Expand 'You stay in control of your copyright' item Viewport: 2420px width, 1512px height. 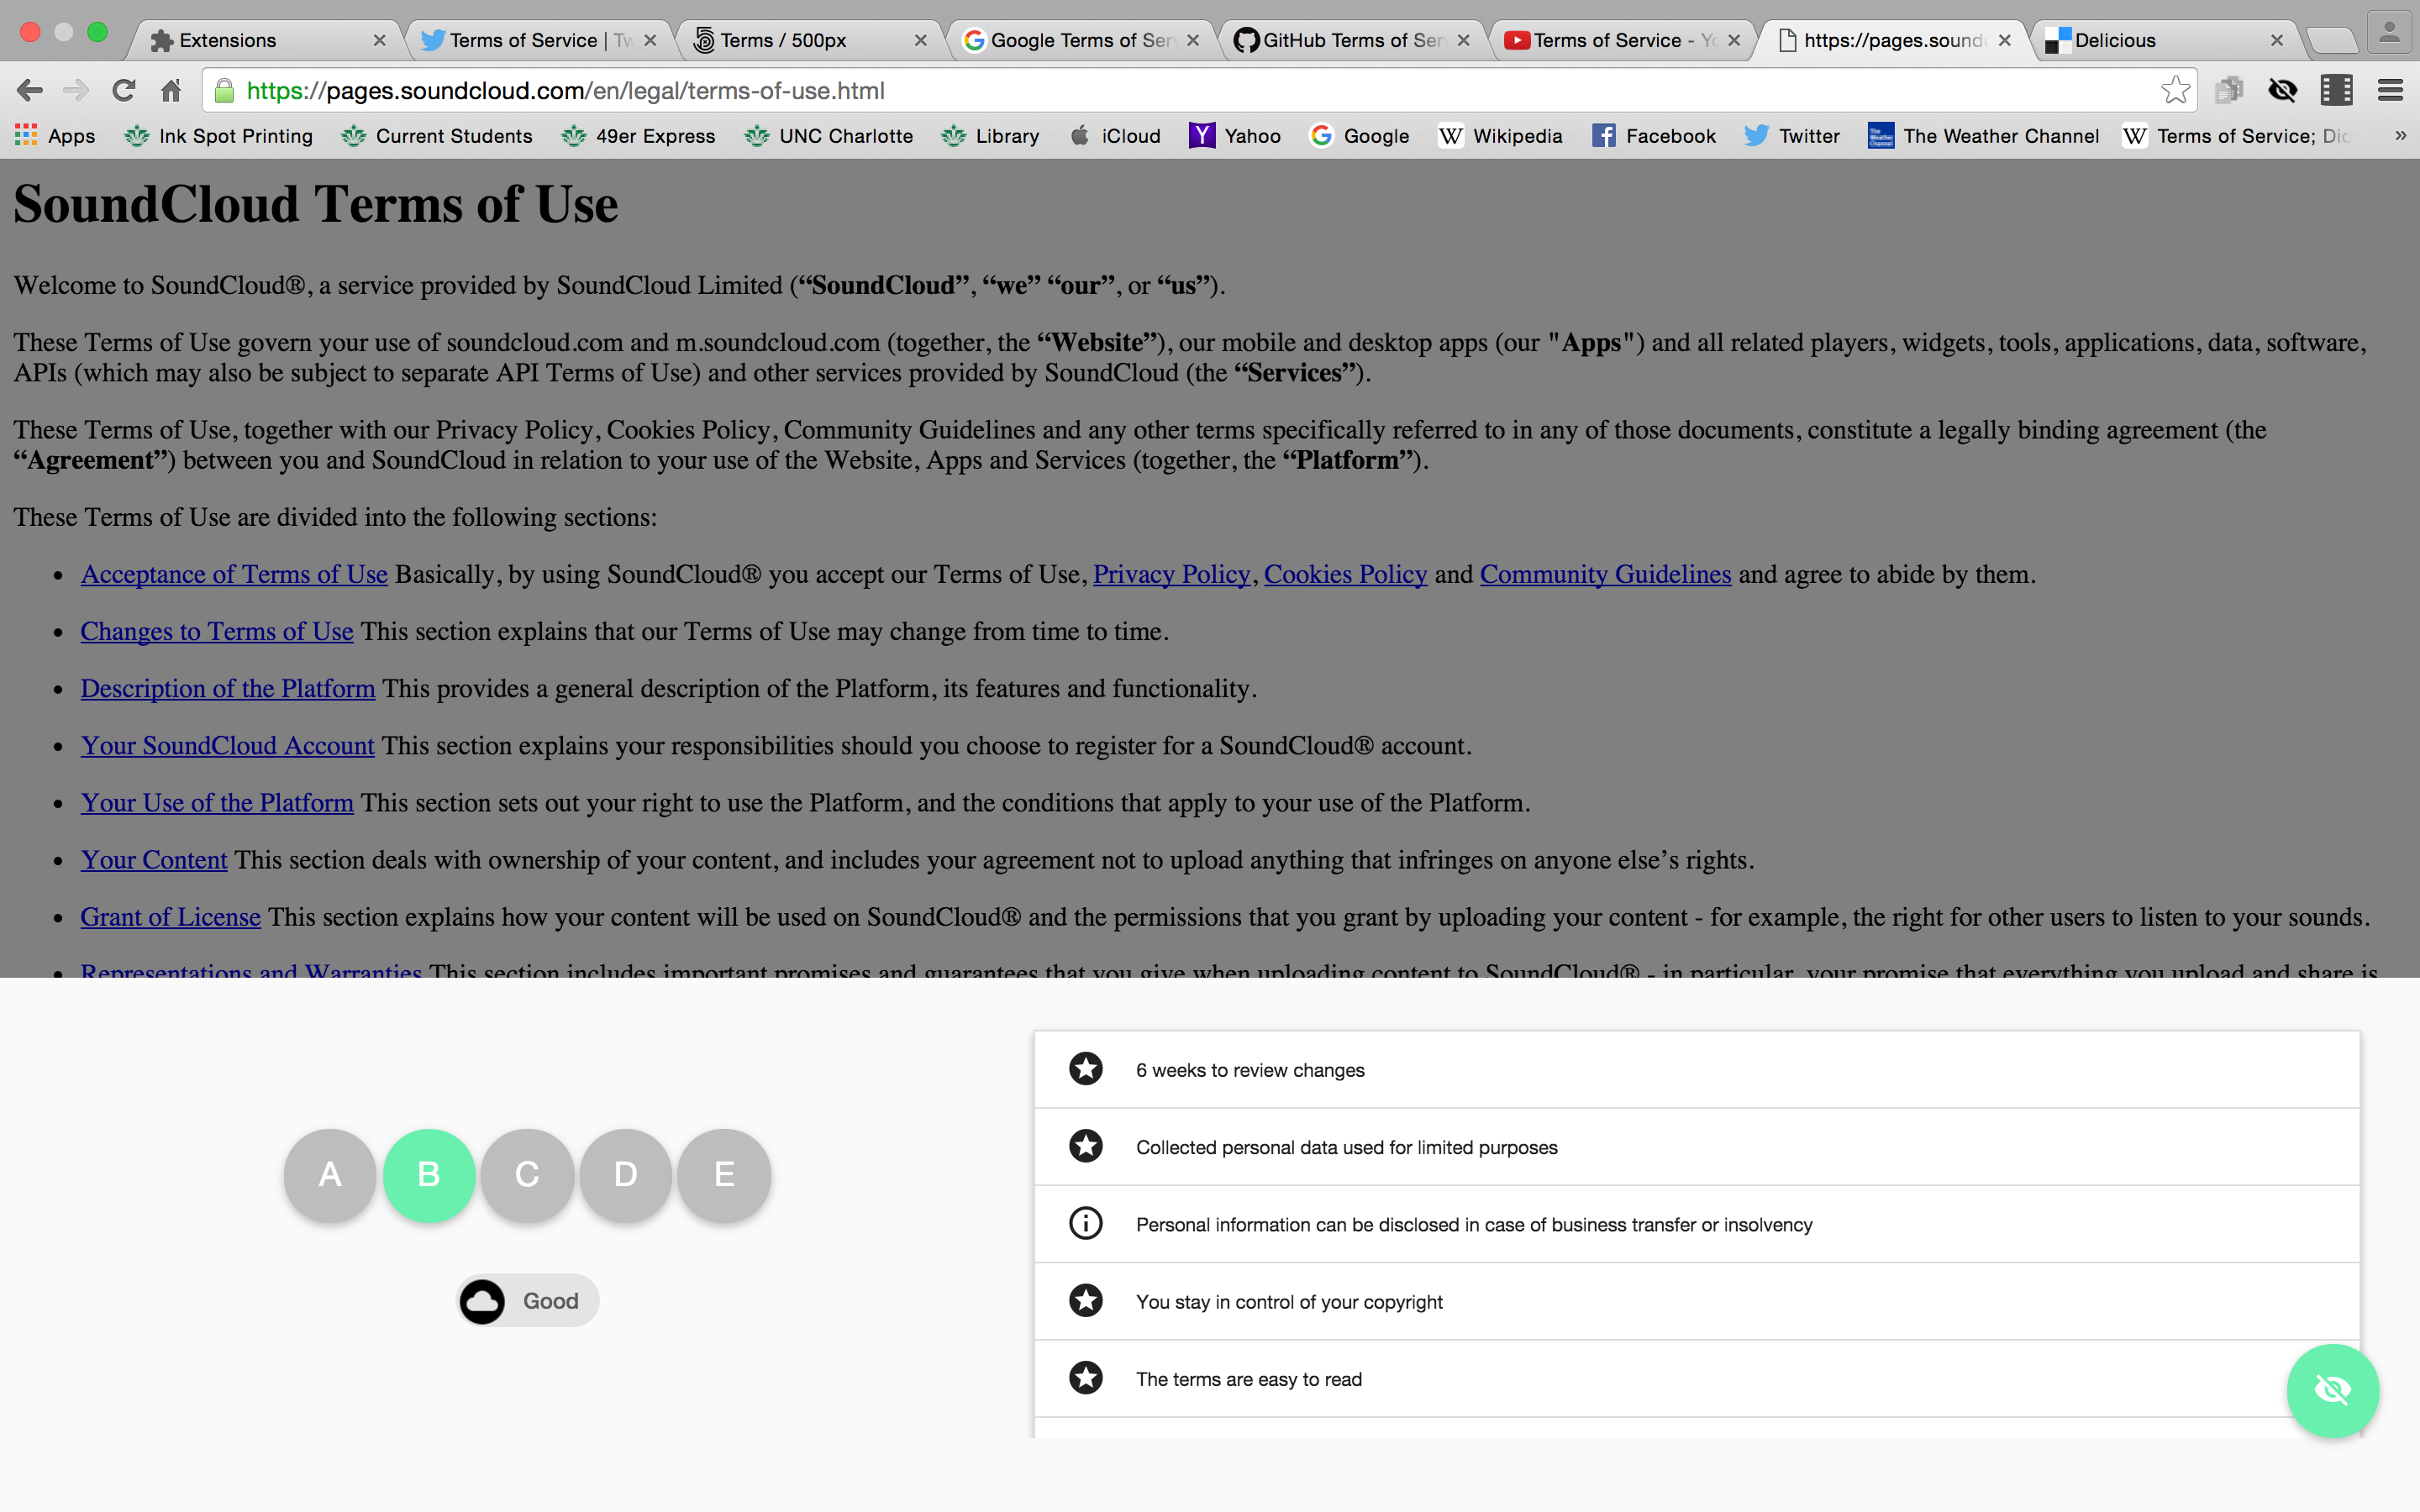pos(1289,1302)
